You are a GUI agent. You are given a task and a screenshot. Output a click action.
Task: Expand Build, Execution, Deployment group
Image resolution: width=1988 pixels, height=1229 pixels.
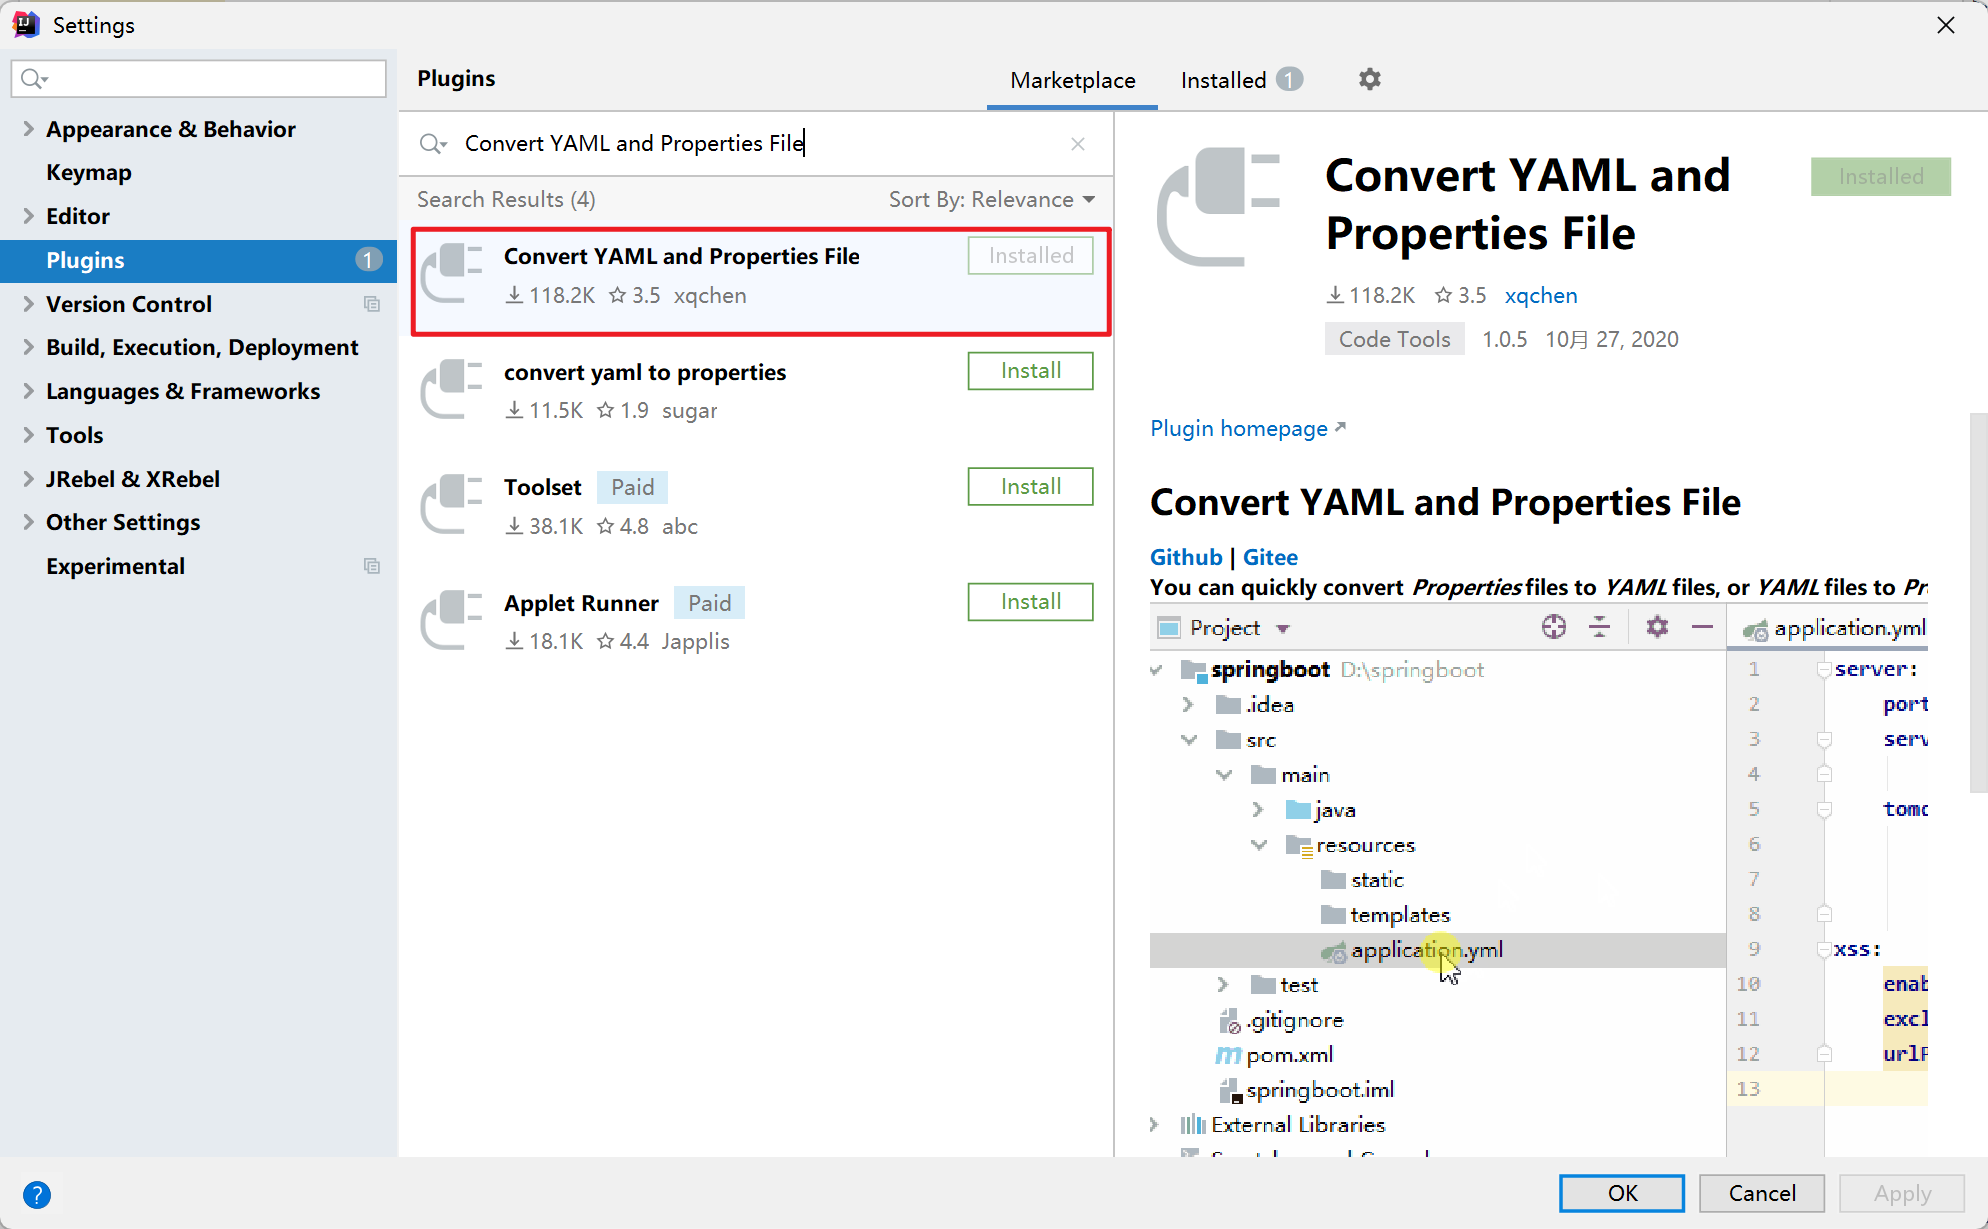(28, 347)
